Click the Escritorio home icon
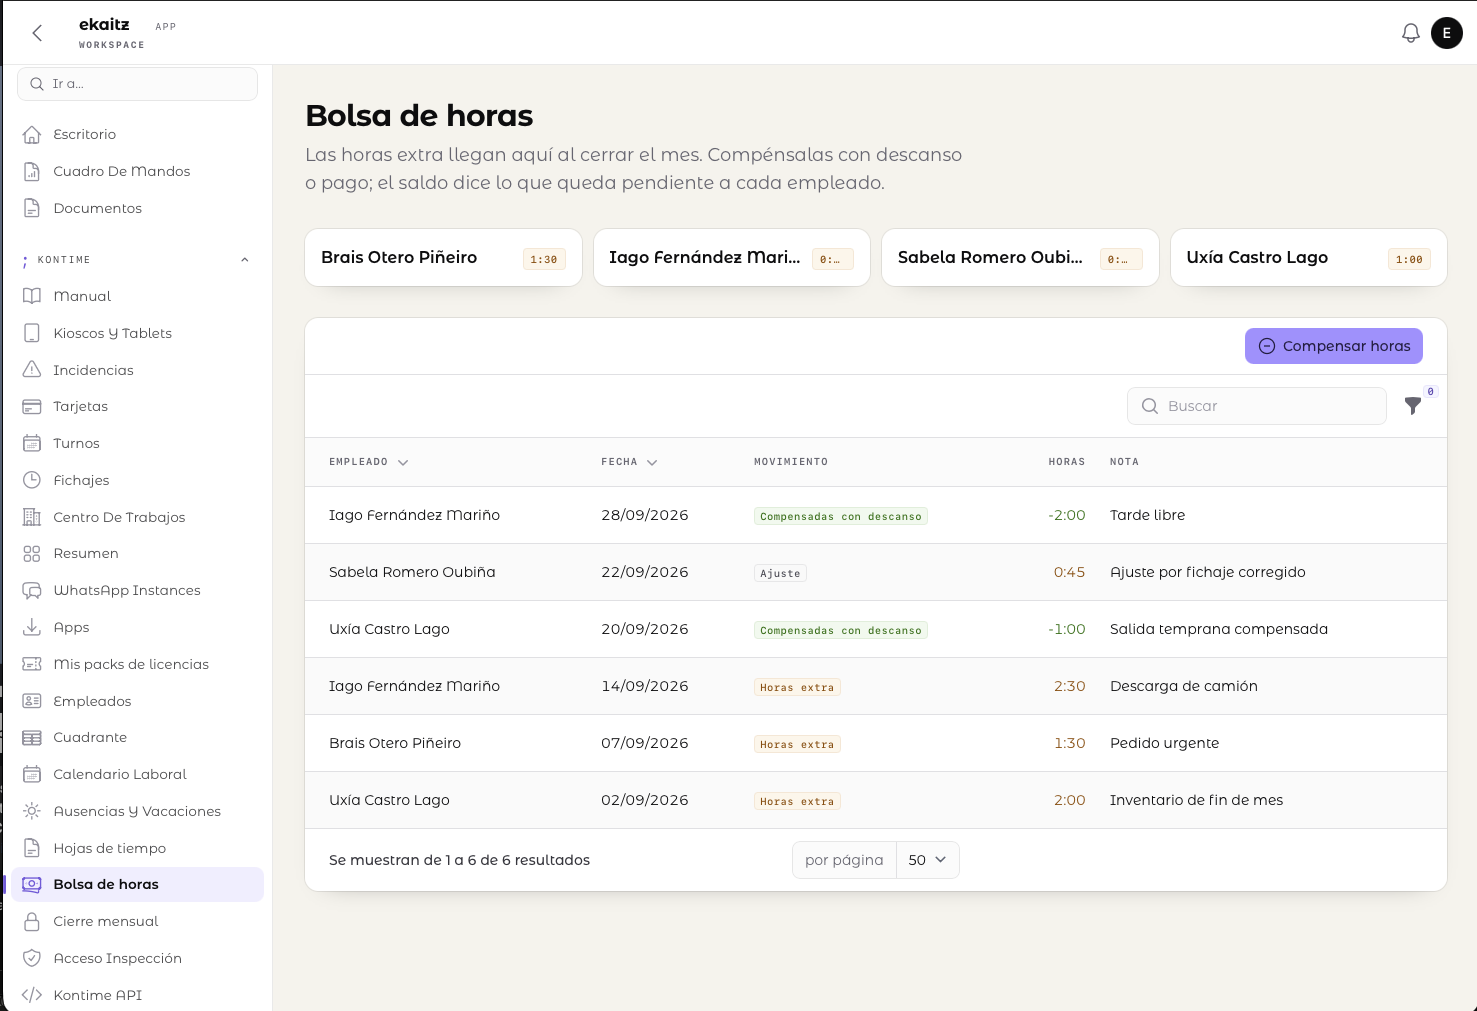This screenshot has width=1477, height=1011. 32,134
